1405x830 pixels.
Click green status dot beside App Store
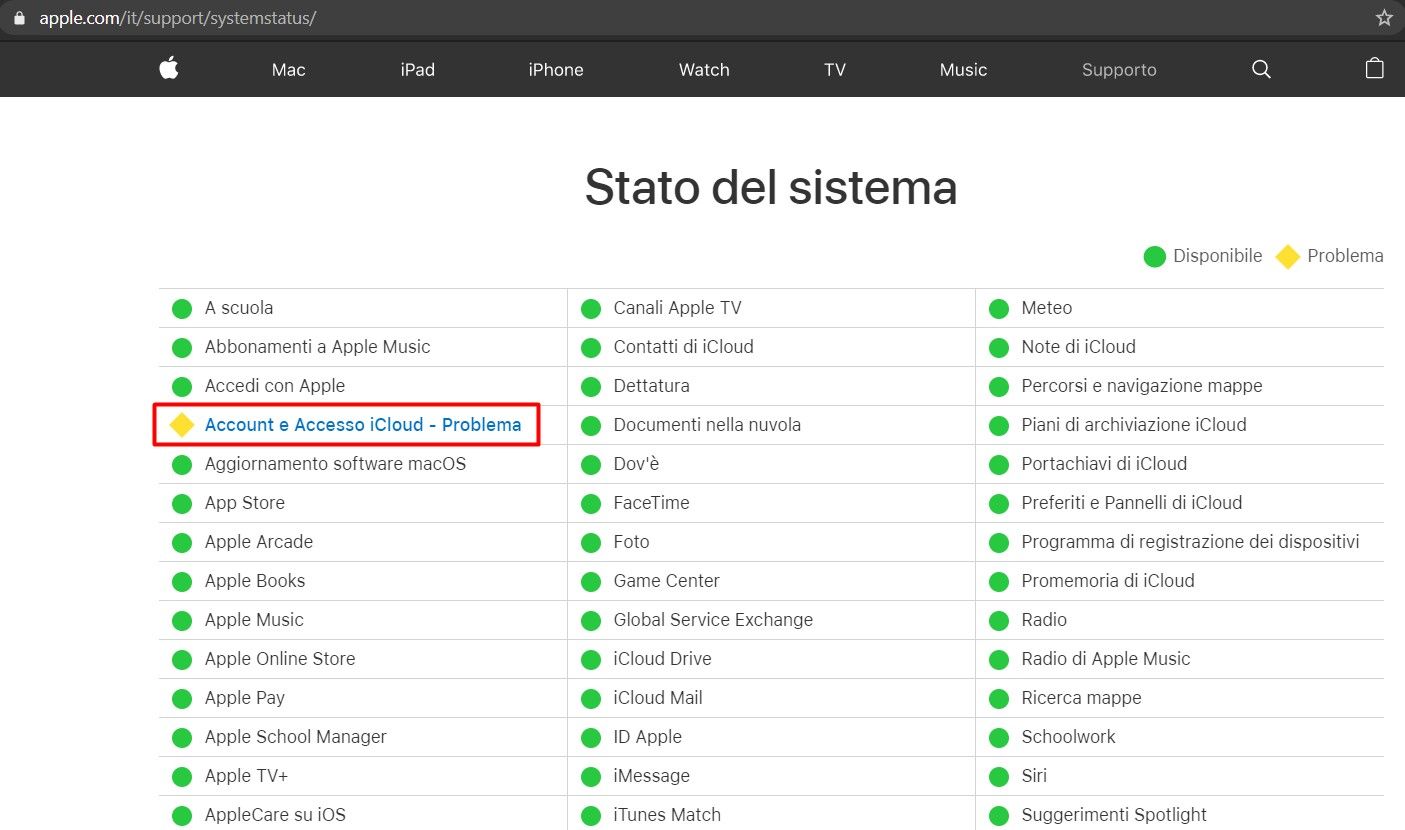pos(182,503)
